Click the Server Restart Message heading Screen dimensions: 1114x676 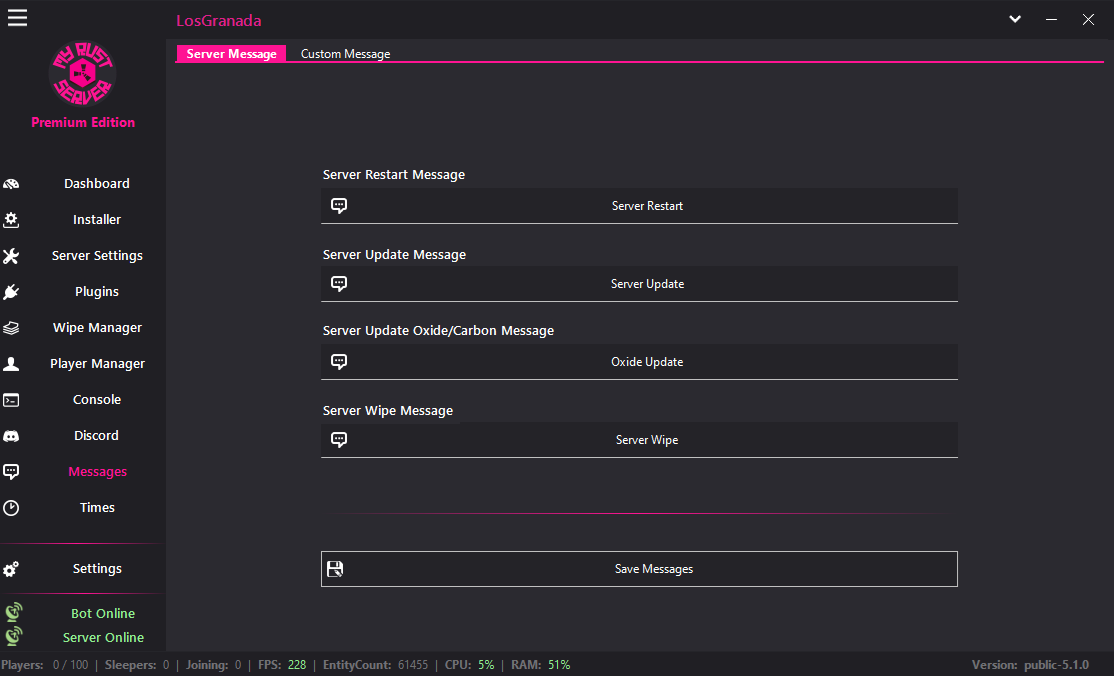tap(394, 174)
